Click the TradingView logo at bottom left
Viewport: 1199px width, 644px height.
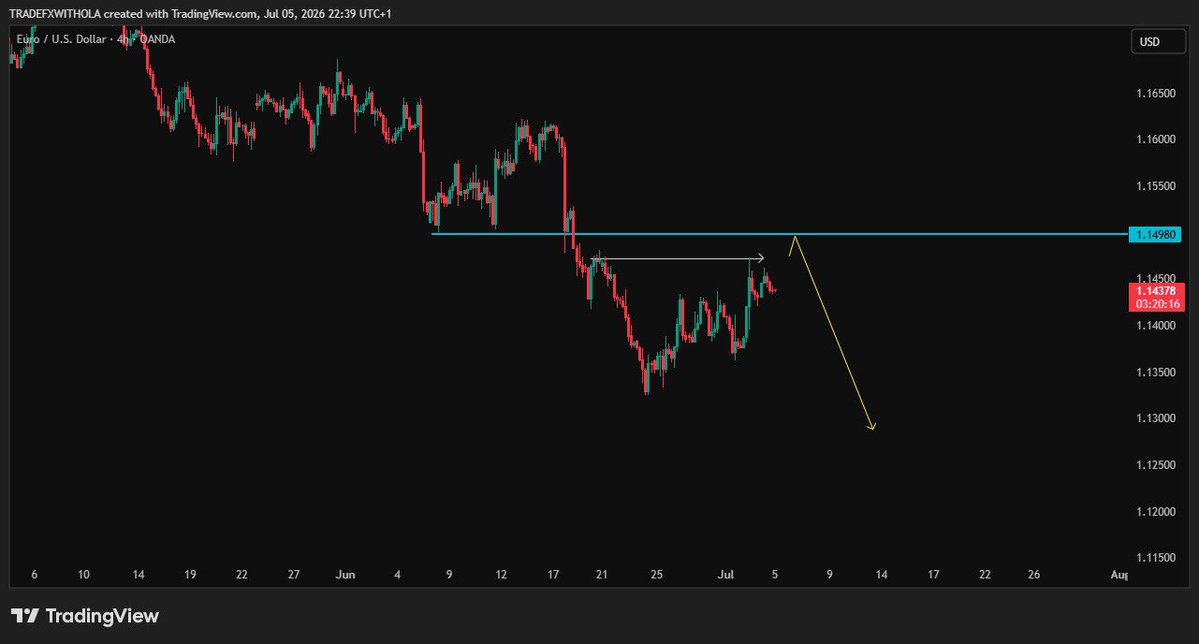(85, 616)
